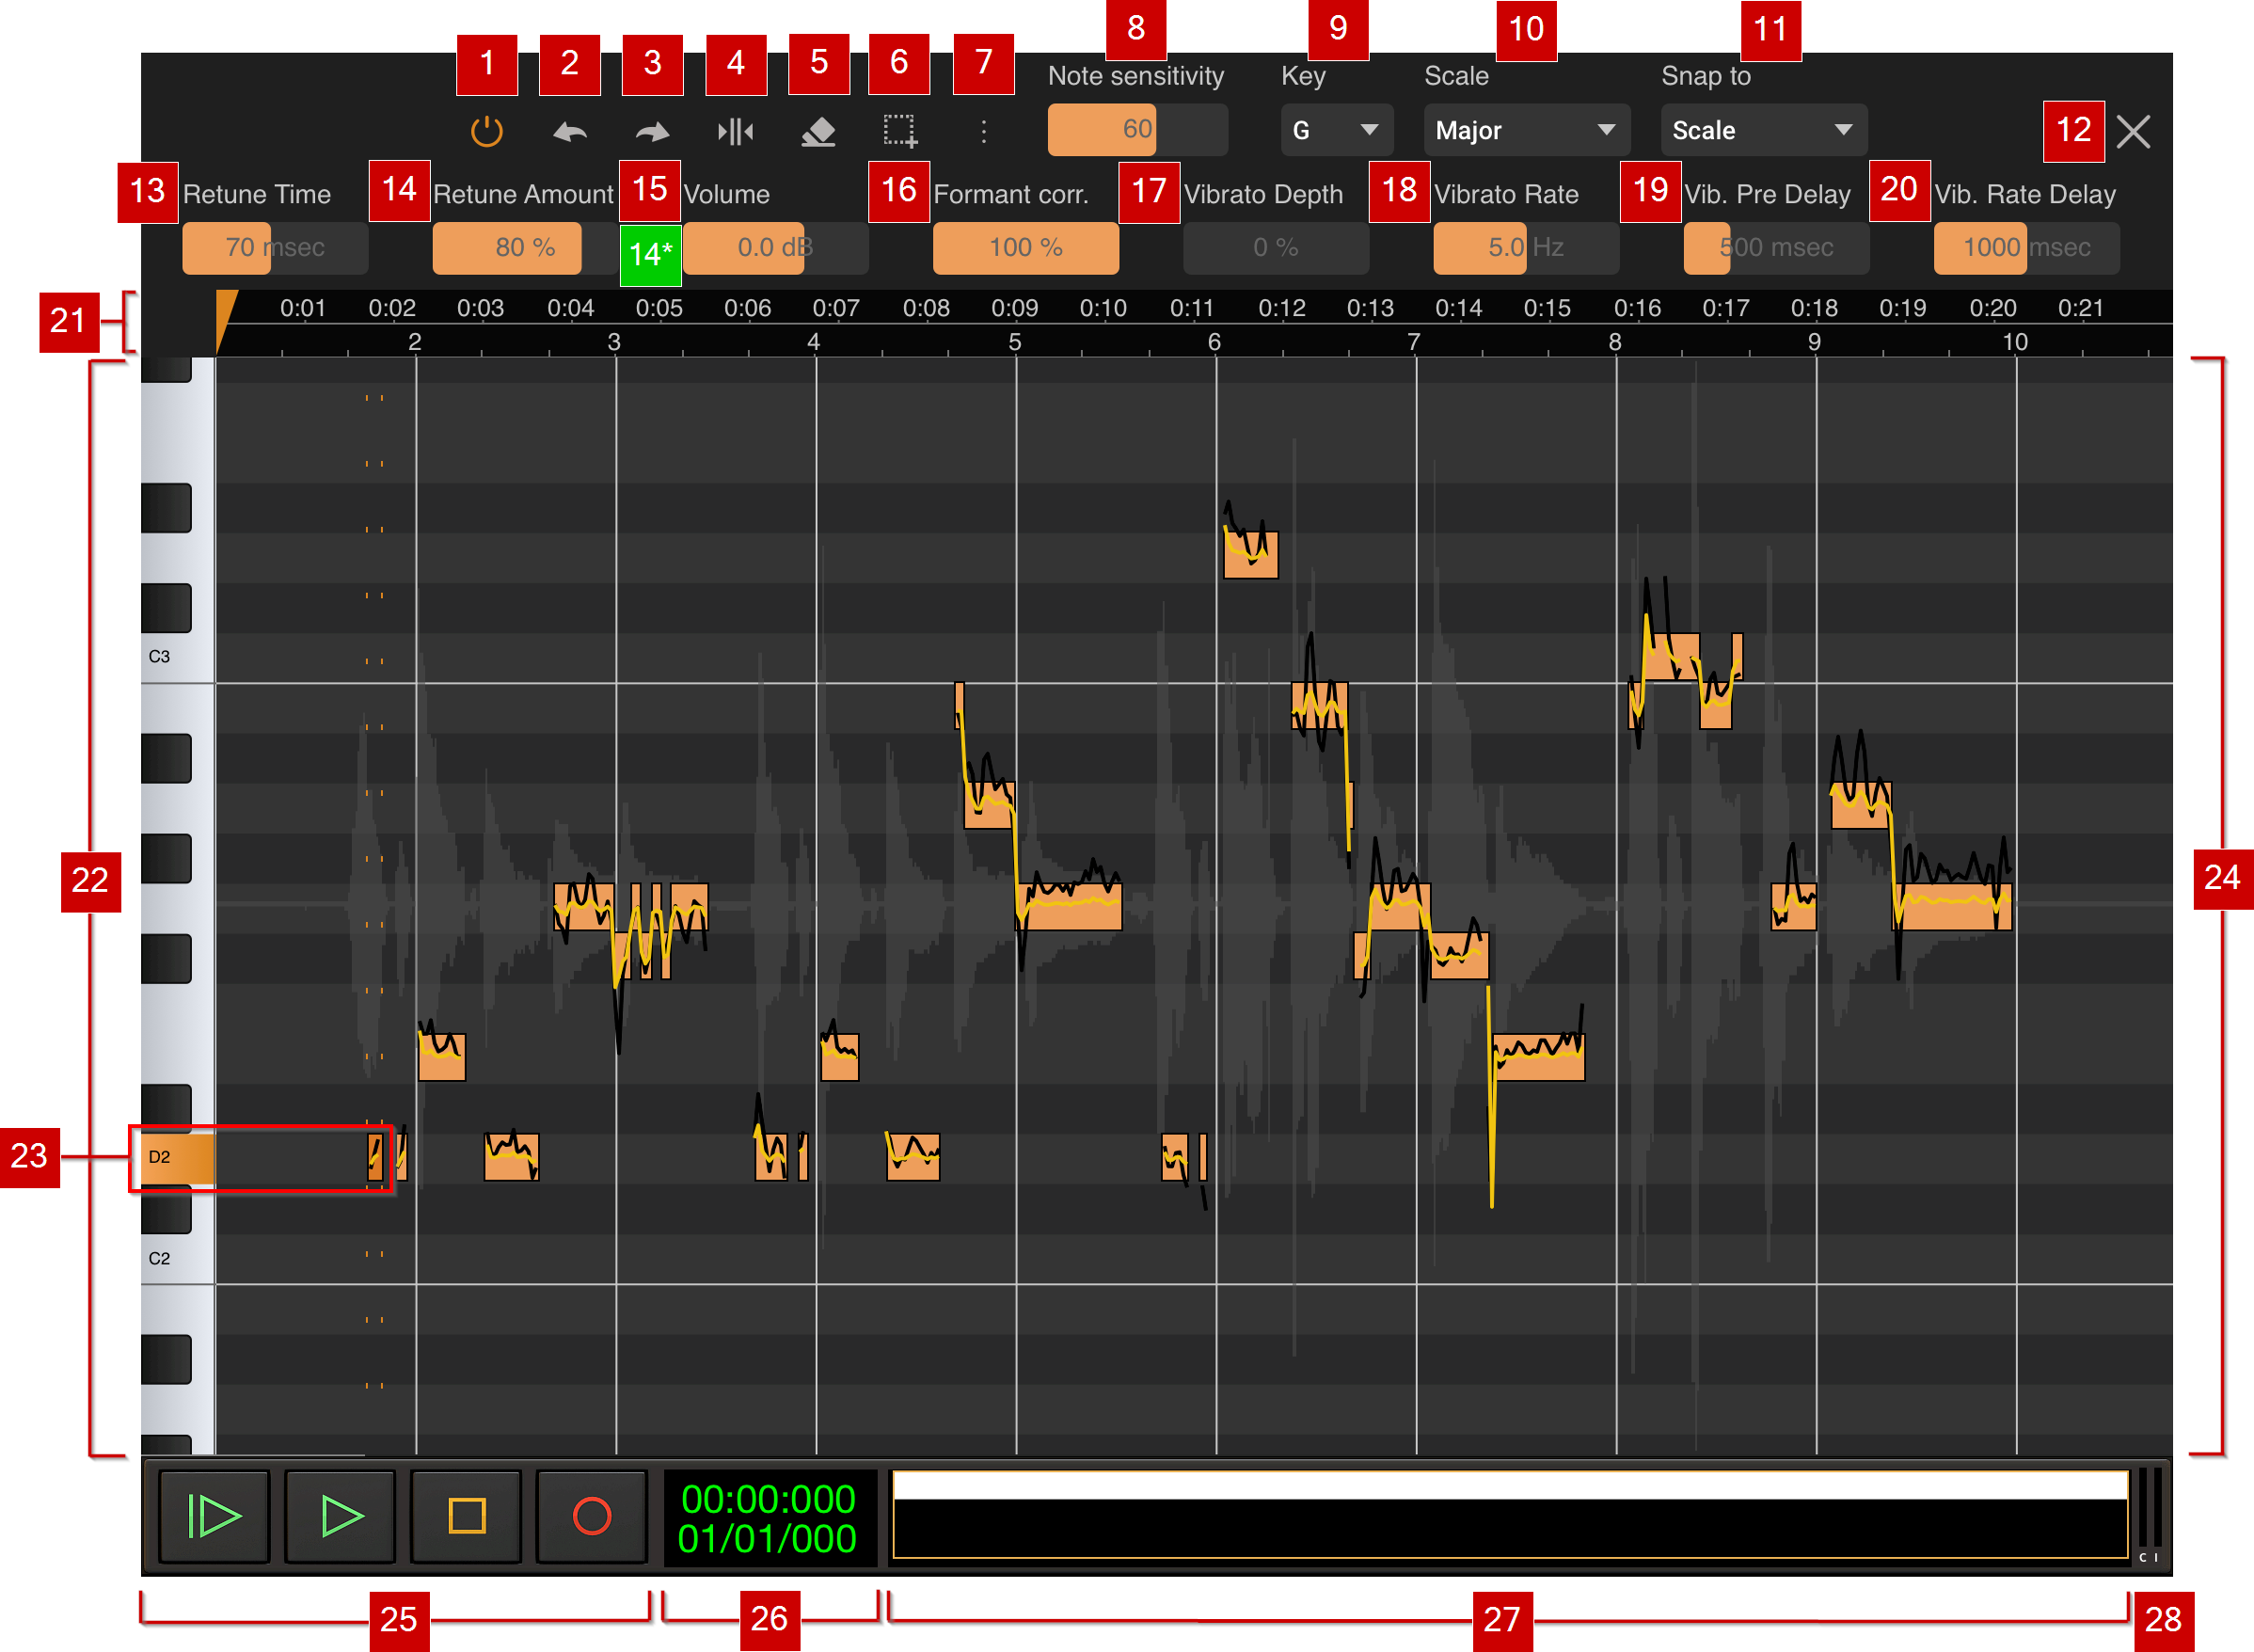Click the Retune Time value field
Viewport: 2254px width, 1652px height.
point(274,247)
